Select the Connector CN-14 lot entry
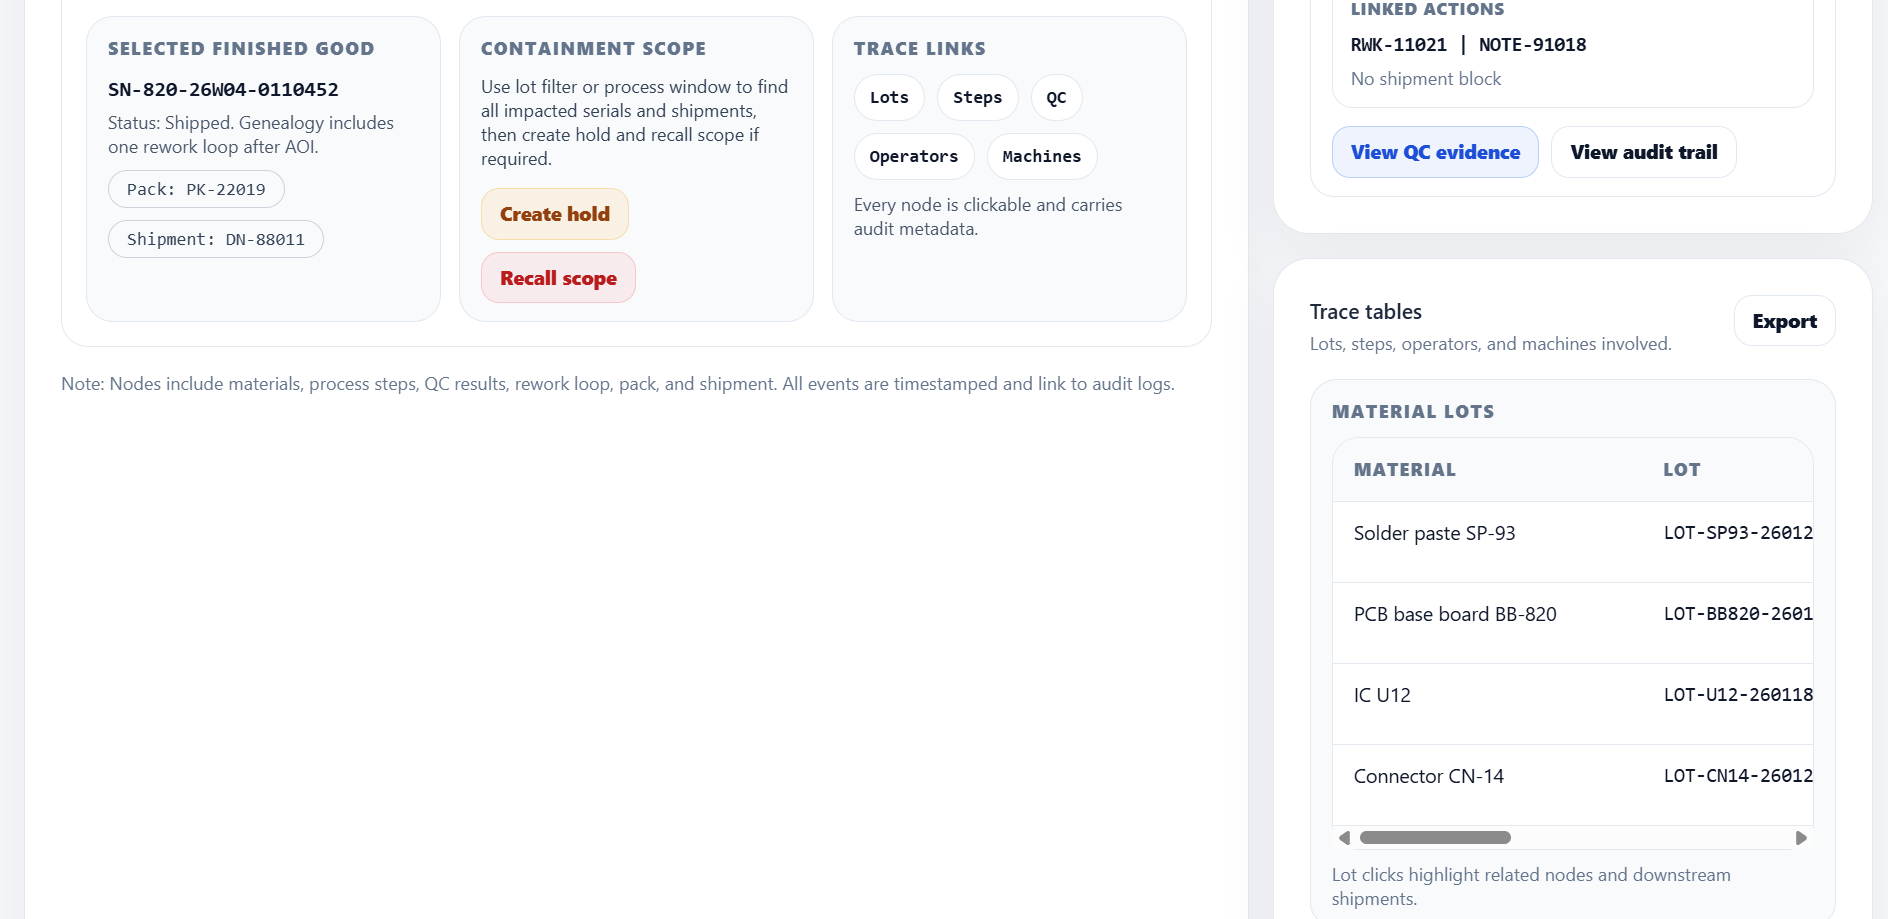Image resolution: width=1888 pixels, height=919 pixels. [1738, 776]
